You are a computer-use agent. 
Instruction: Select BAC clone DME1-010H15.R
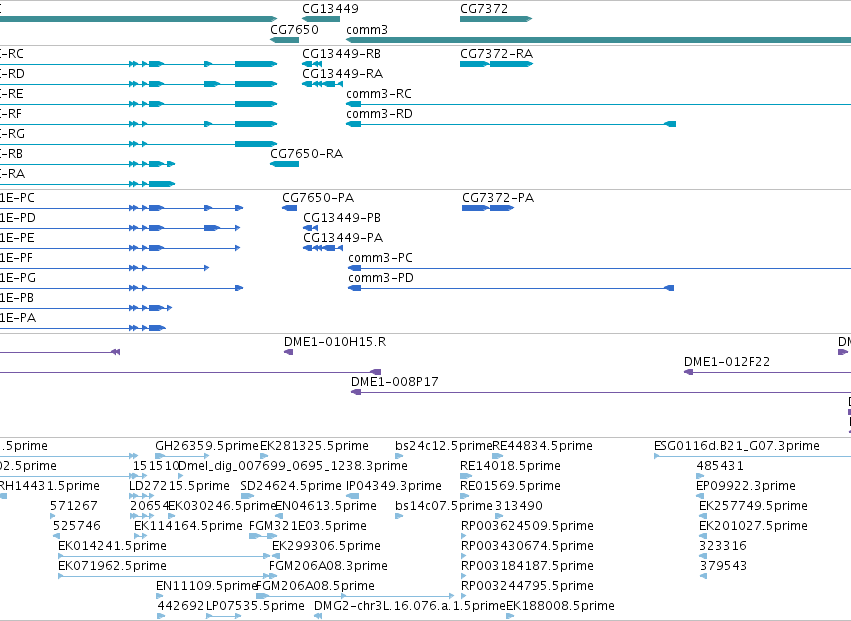[335, 341]
